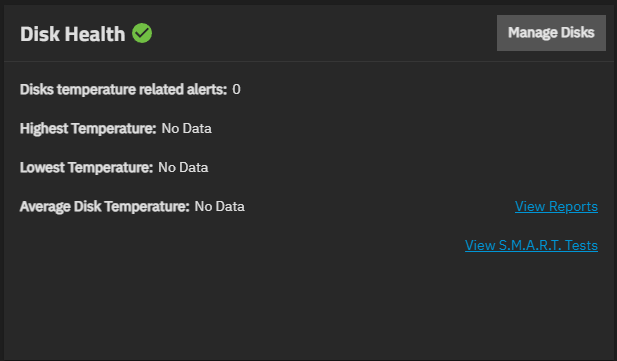Click header space between checkmark and Manage Disks

pos(323,33)
